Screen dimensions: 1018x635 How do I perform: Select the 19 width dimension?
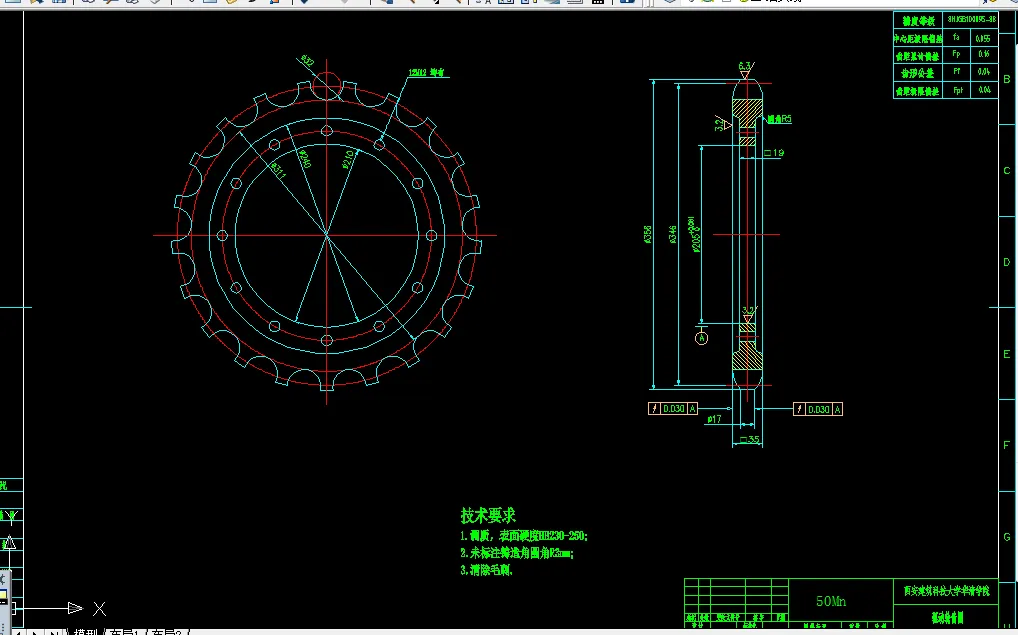pos(774,153)
